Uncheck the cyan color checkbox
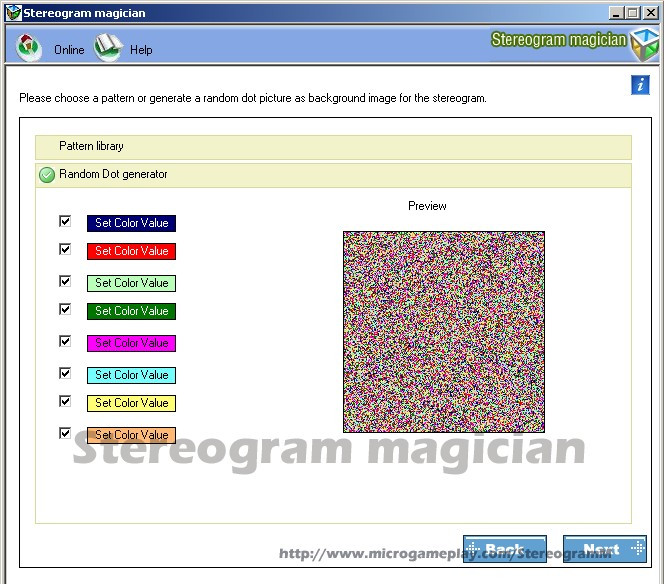The height and width of the screenshot is (584, 664). pos(65,373)
